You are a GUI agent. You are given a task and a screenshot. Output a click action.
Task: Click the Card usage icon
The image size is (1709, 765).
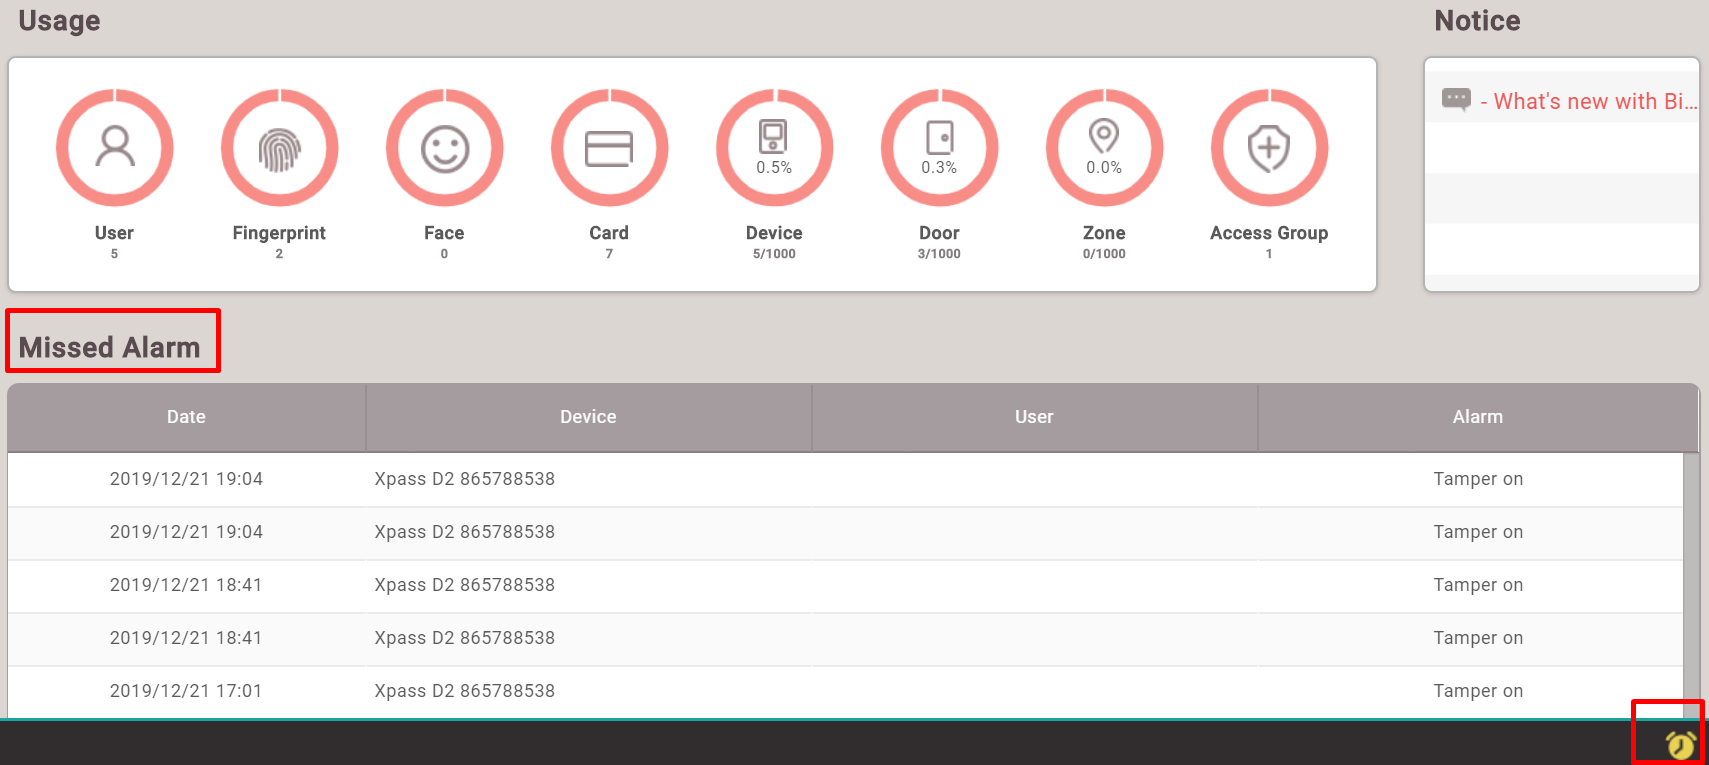(x=609, y=148)
